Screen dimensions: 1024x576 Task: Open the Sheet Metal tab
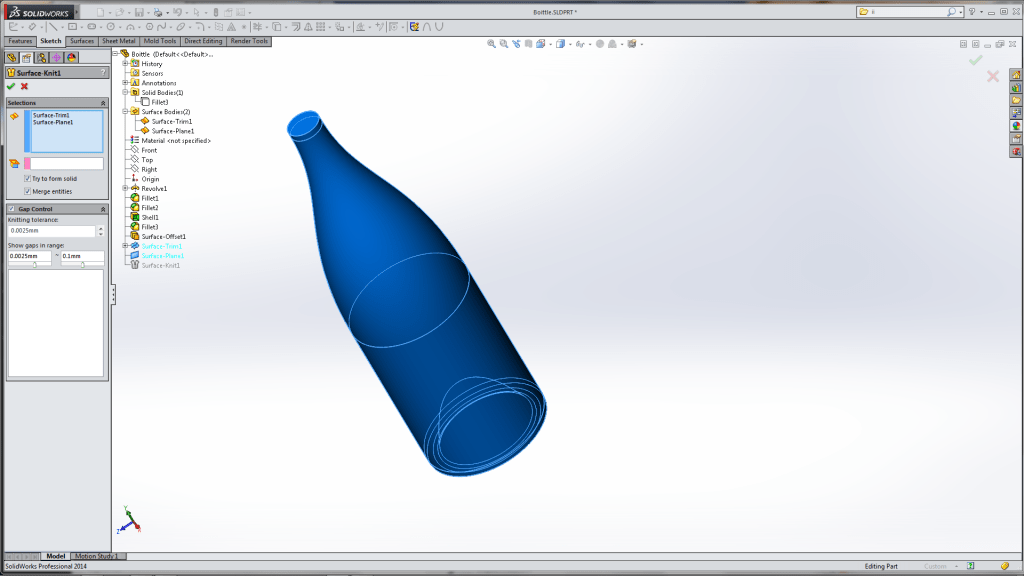pyautogui.click(x=119, y=41)
